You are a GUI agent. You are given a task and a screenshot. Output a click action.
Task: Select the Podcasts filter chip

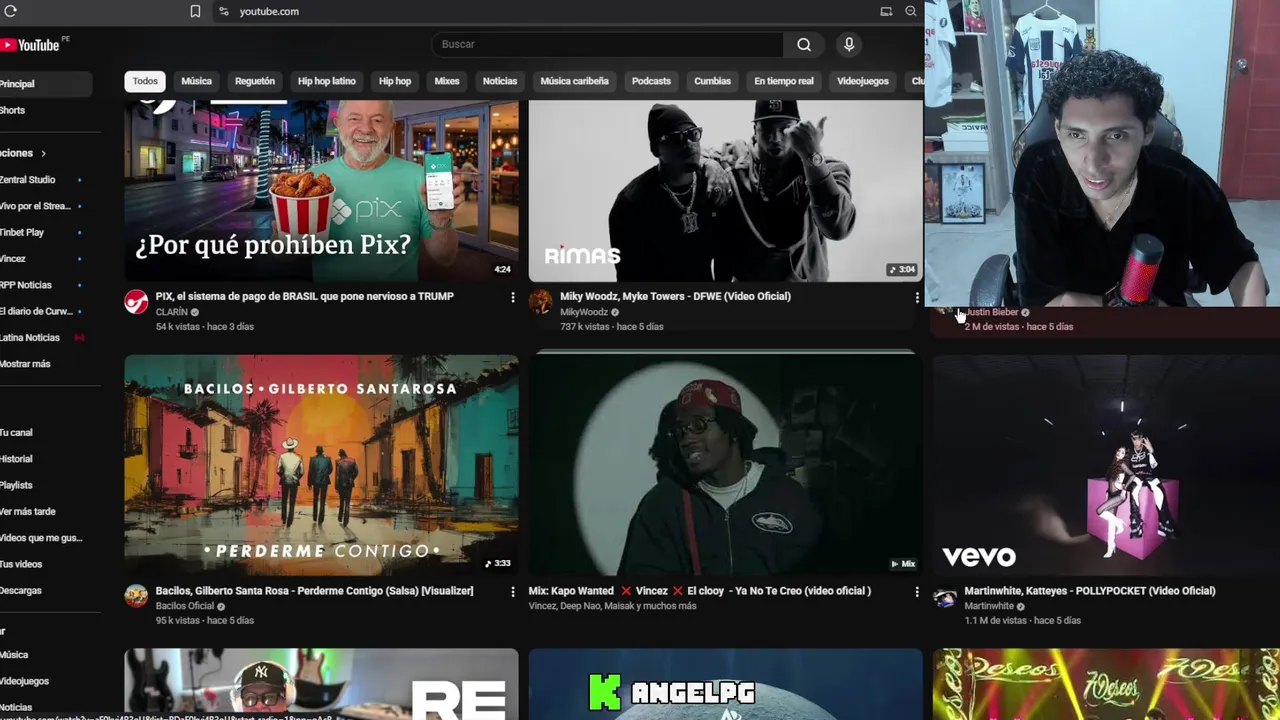coord(651,81)
